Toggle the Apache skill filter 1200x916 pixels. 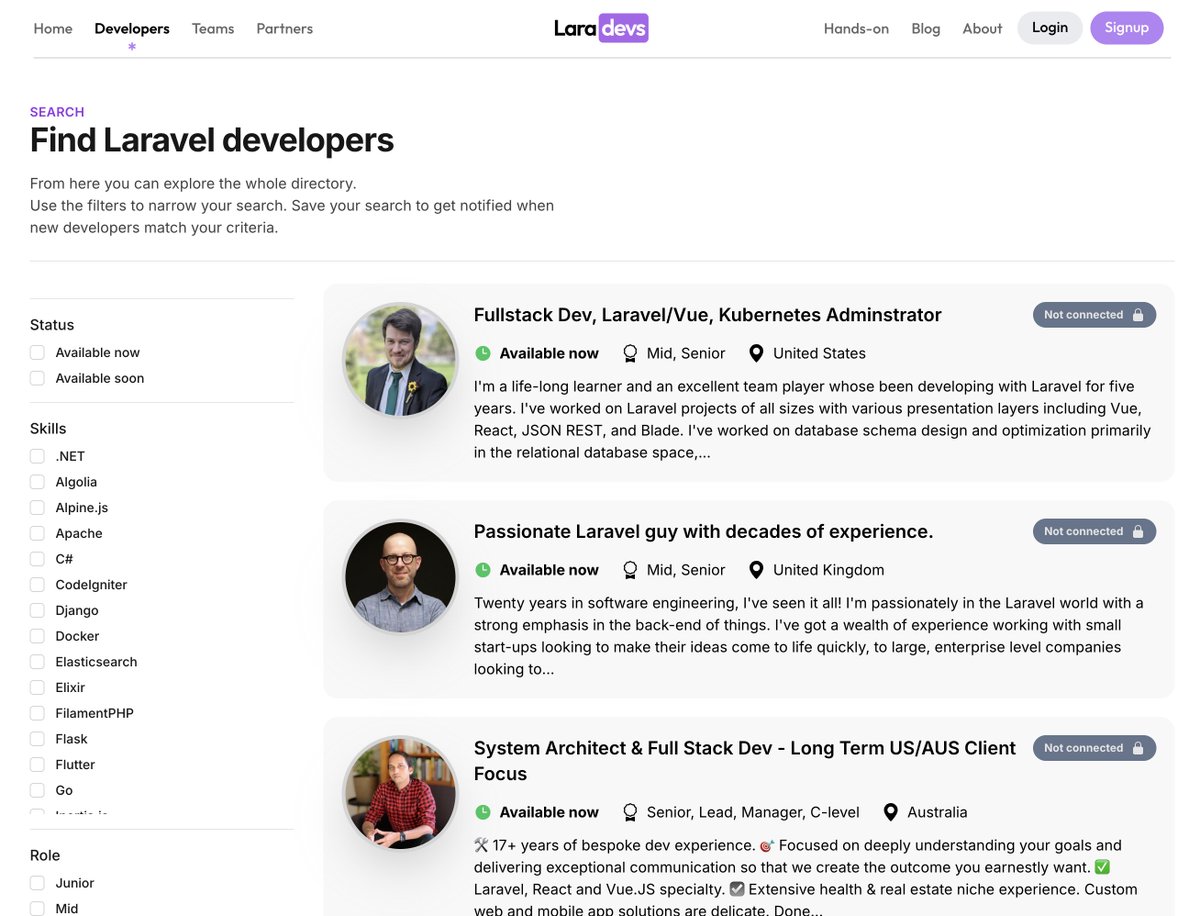(37, 533)
